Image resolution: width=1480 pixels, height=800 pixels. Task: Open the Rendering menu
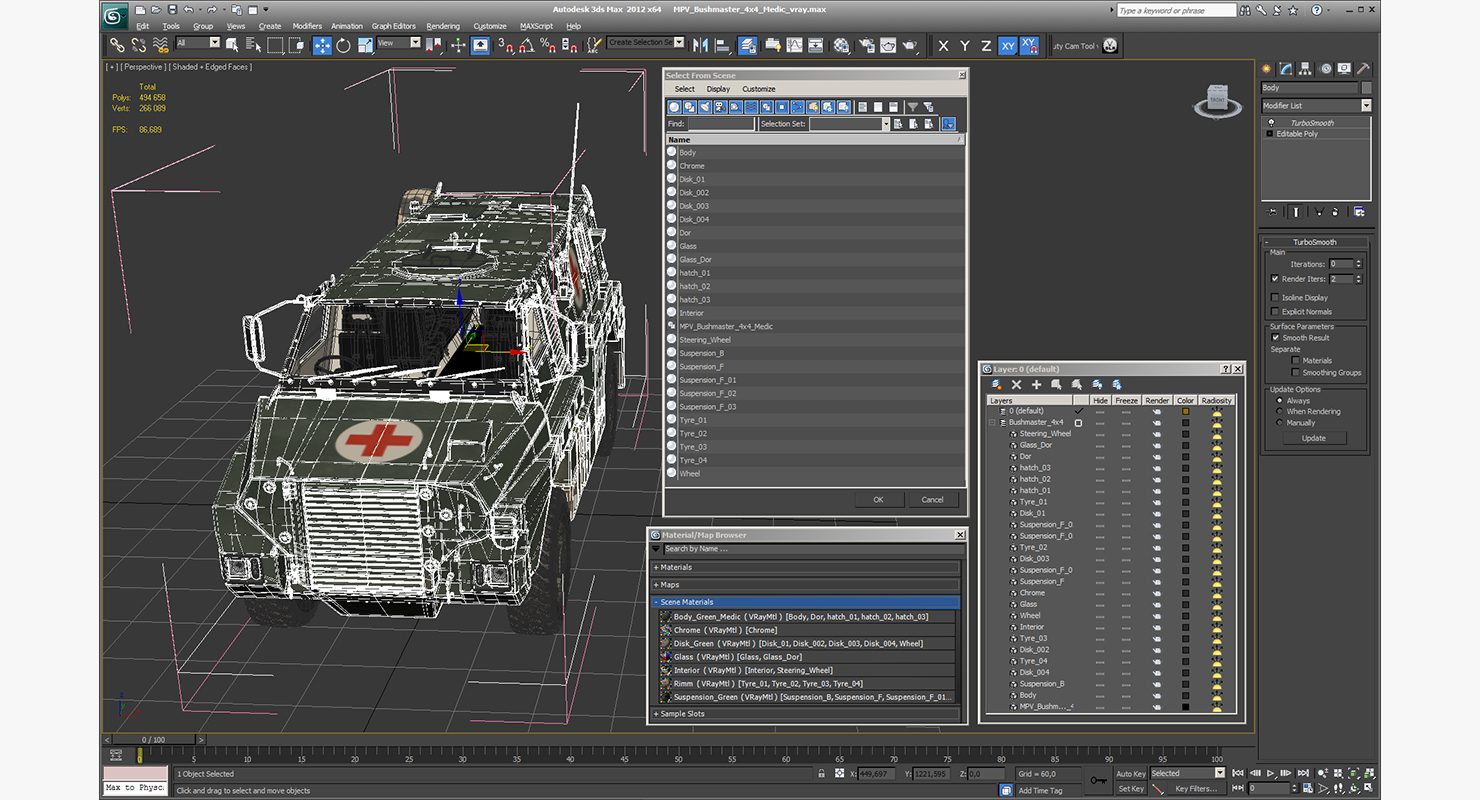pyautogui.click(x=443, y=26)
